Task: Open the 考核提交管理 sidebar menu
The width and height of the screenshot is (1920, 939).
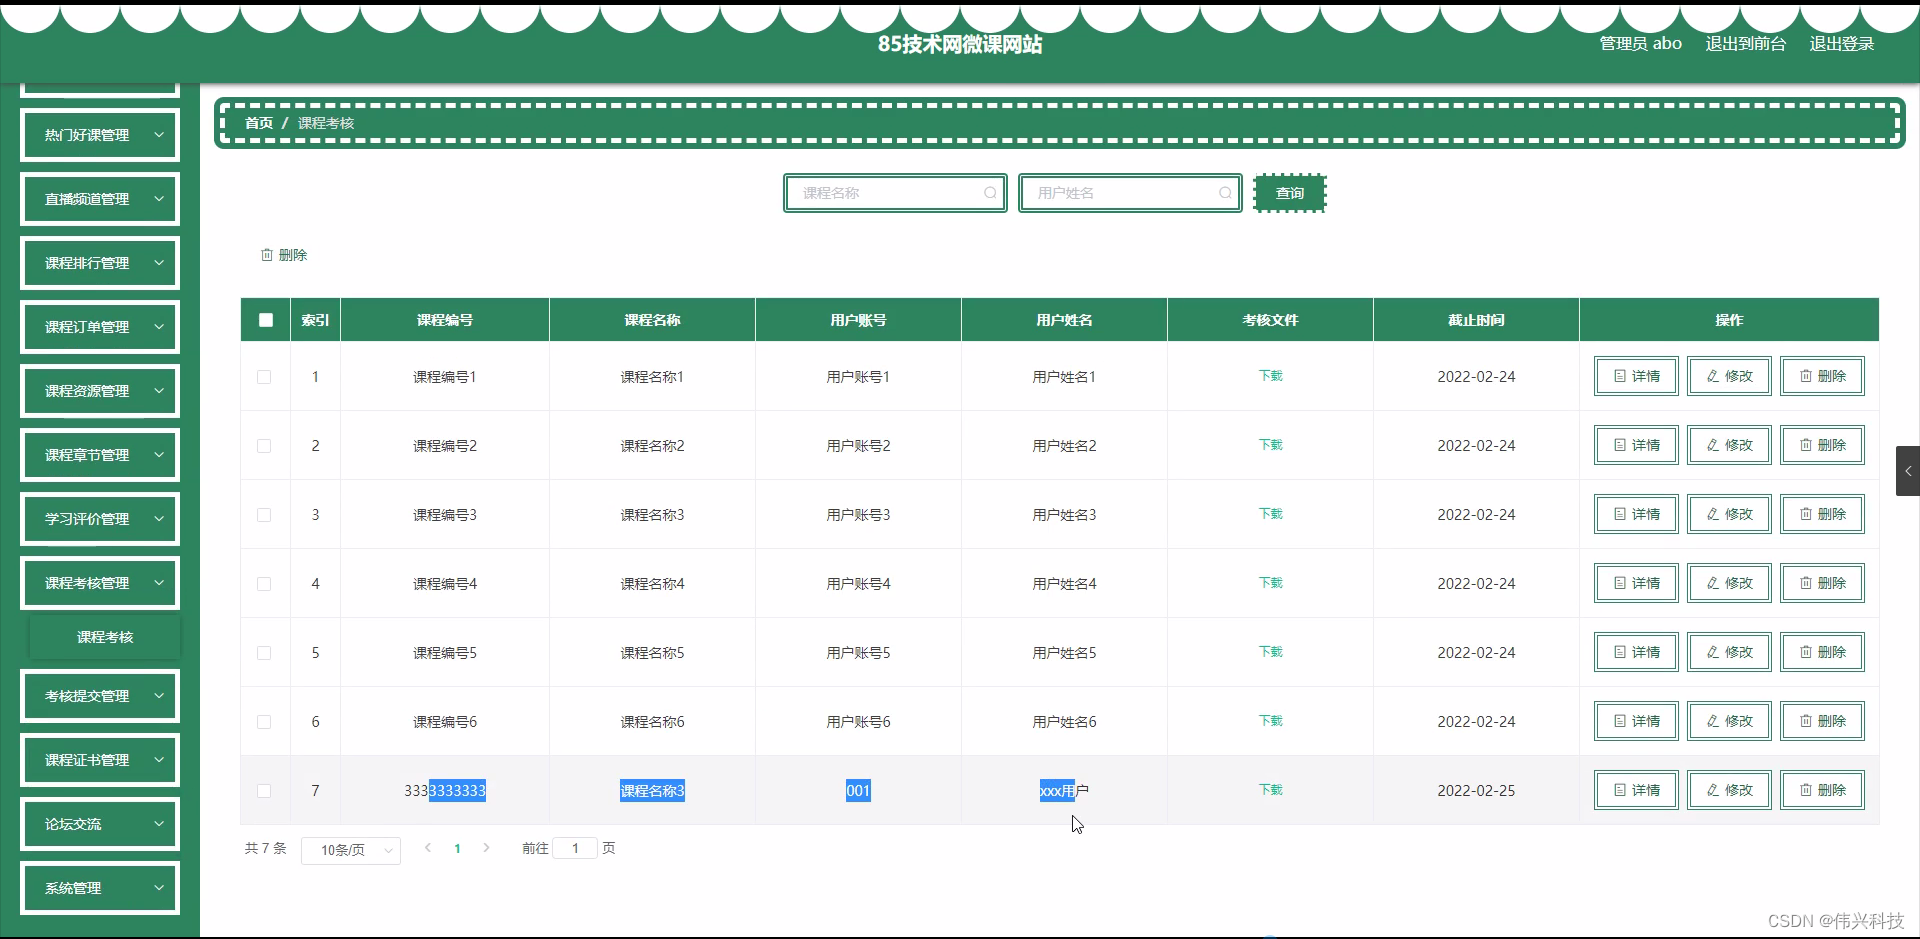Action: (x=99, y=695)
